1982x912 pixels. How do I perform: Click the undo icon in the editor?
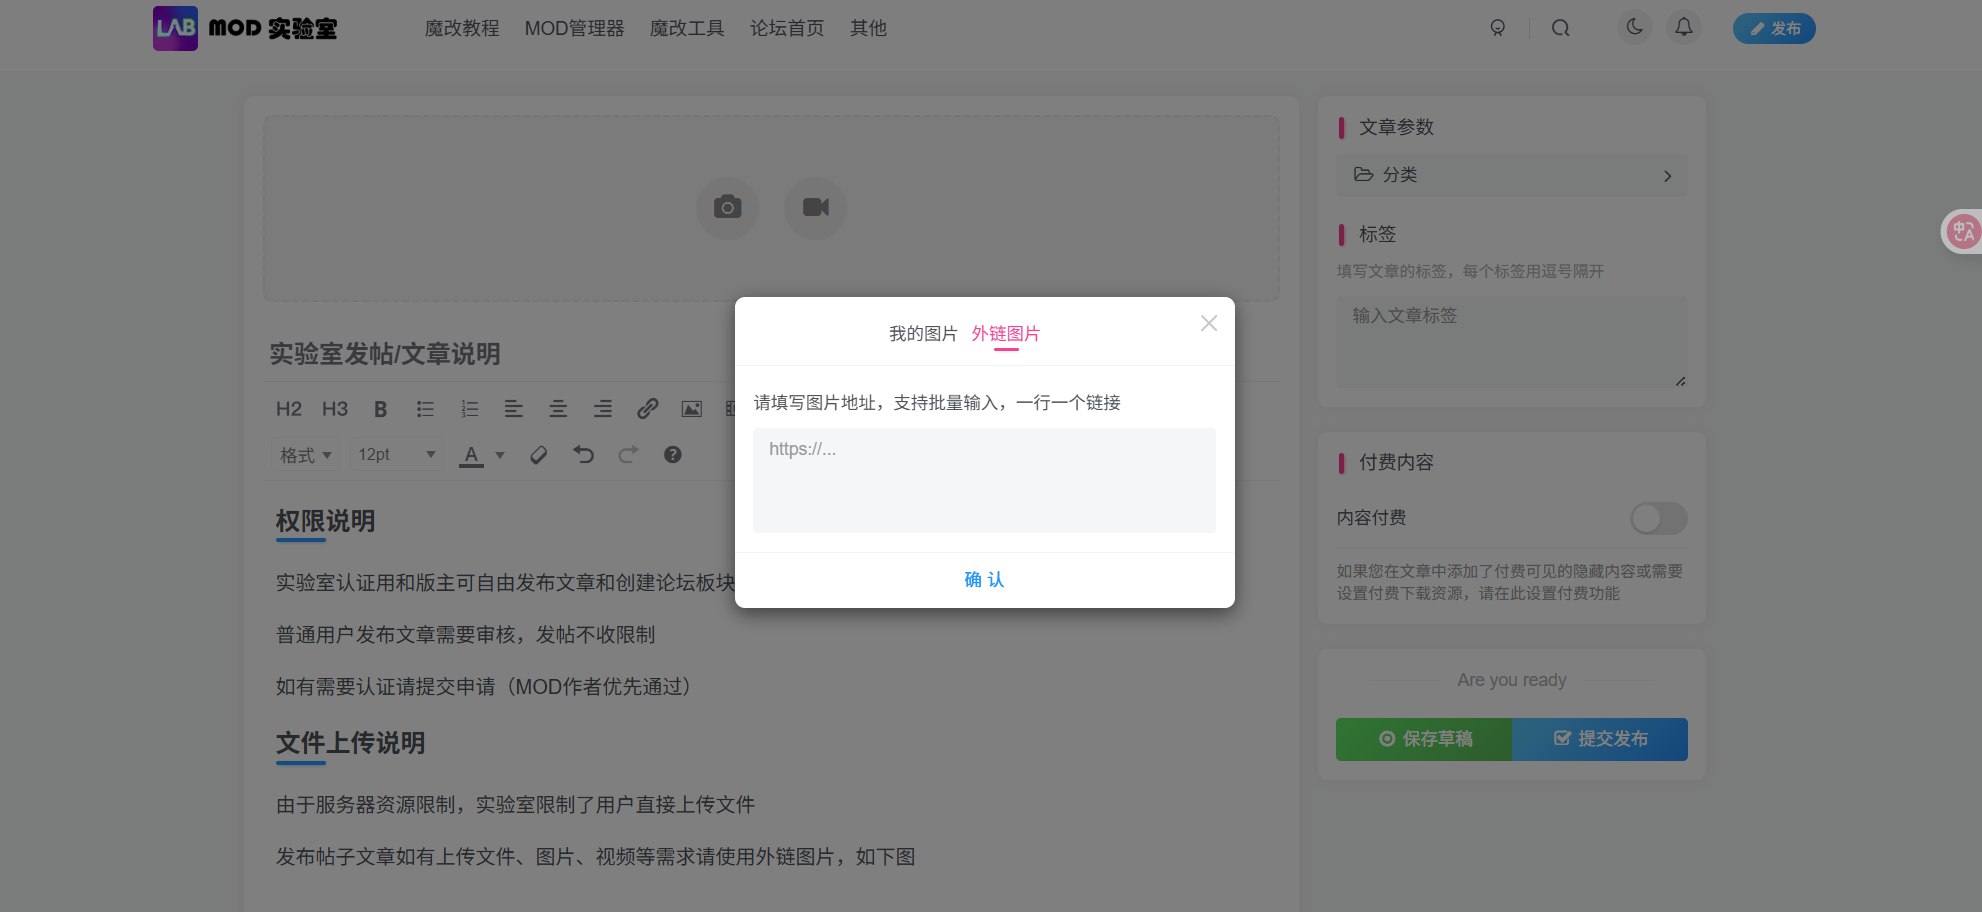[583, 454]
